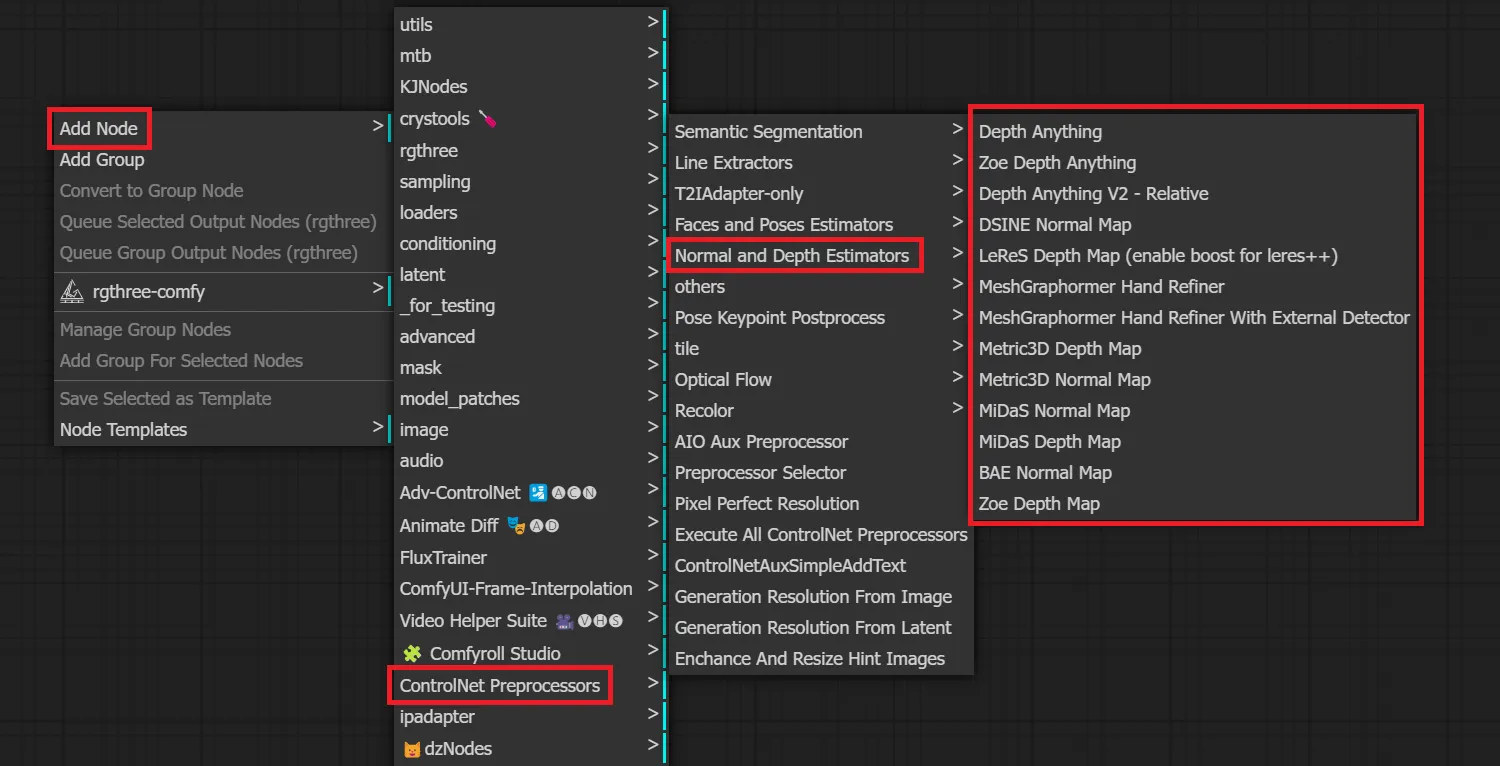The width and height of the screenshot is (1500, 766).
Task: Click the crystools screwdriver icon
Action: (x=487, y=119)
